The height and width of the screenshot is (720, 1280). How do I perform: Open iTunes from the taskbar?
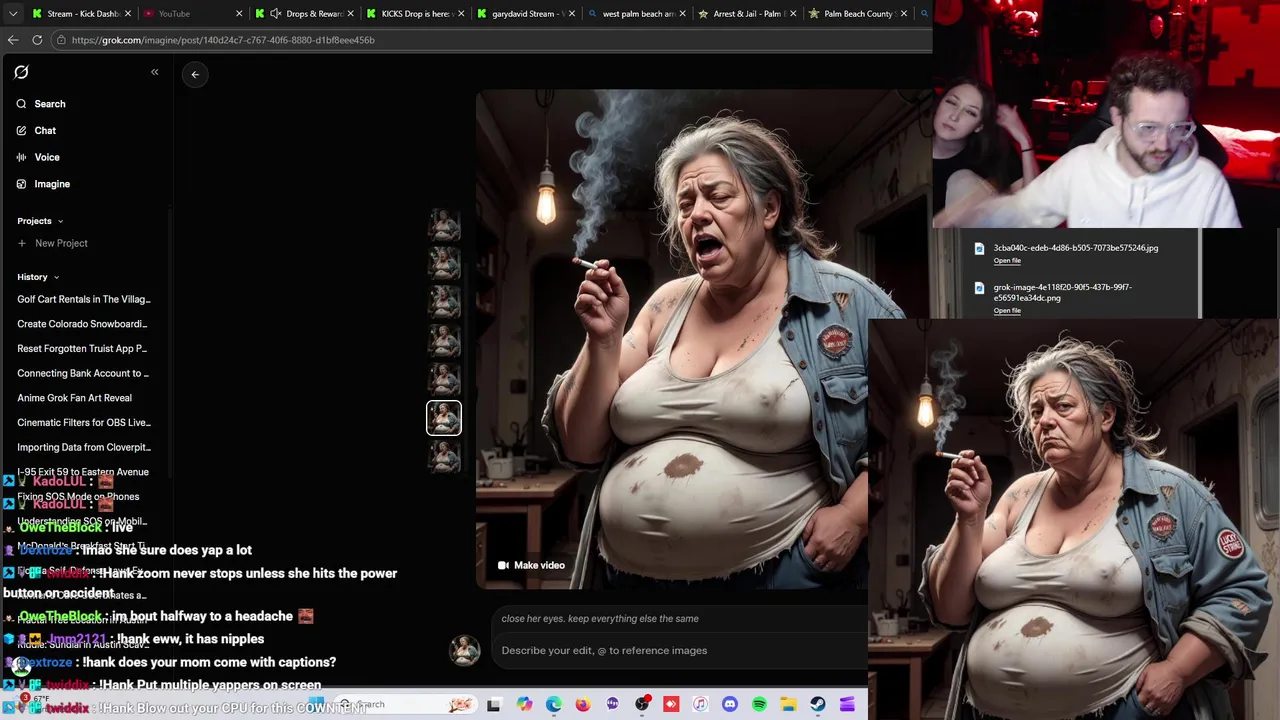(700, 705)
